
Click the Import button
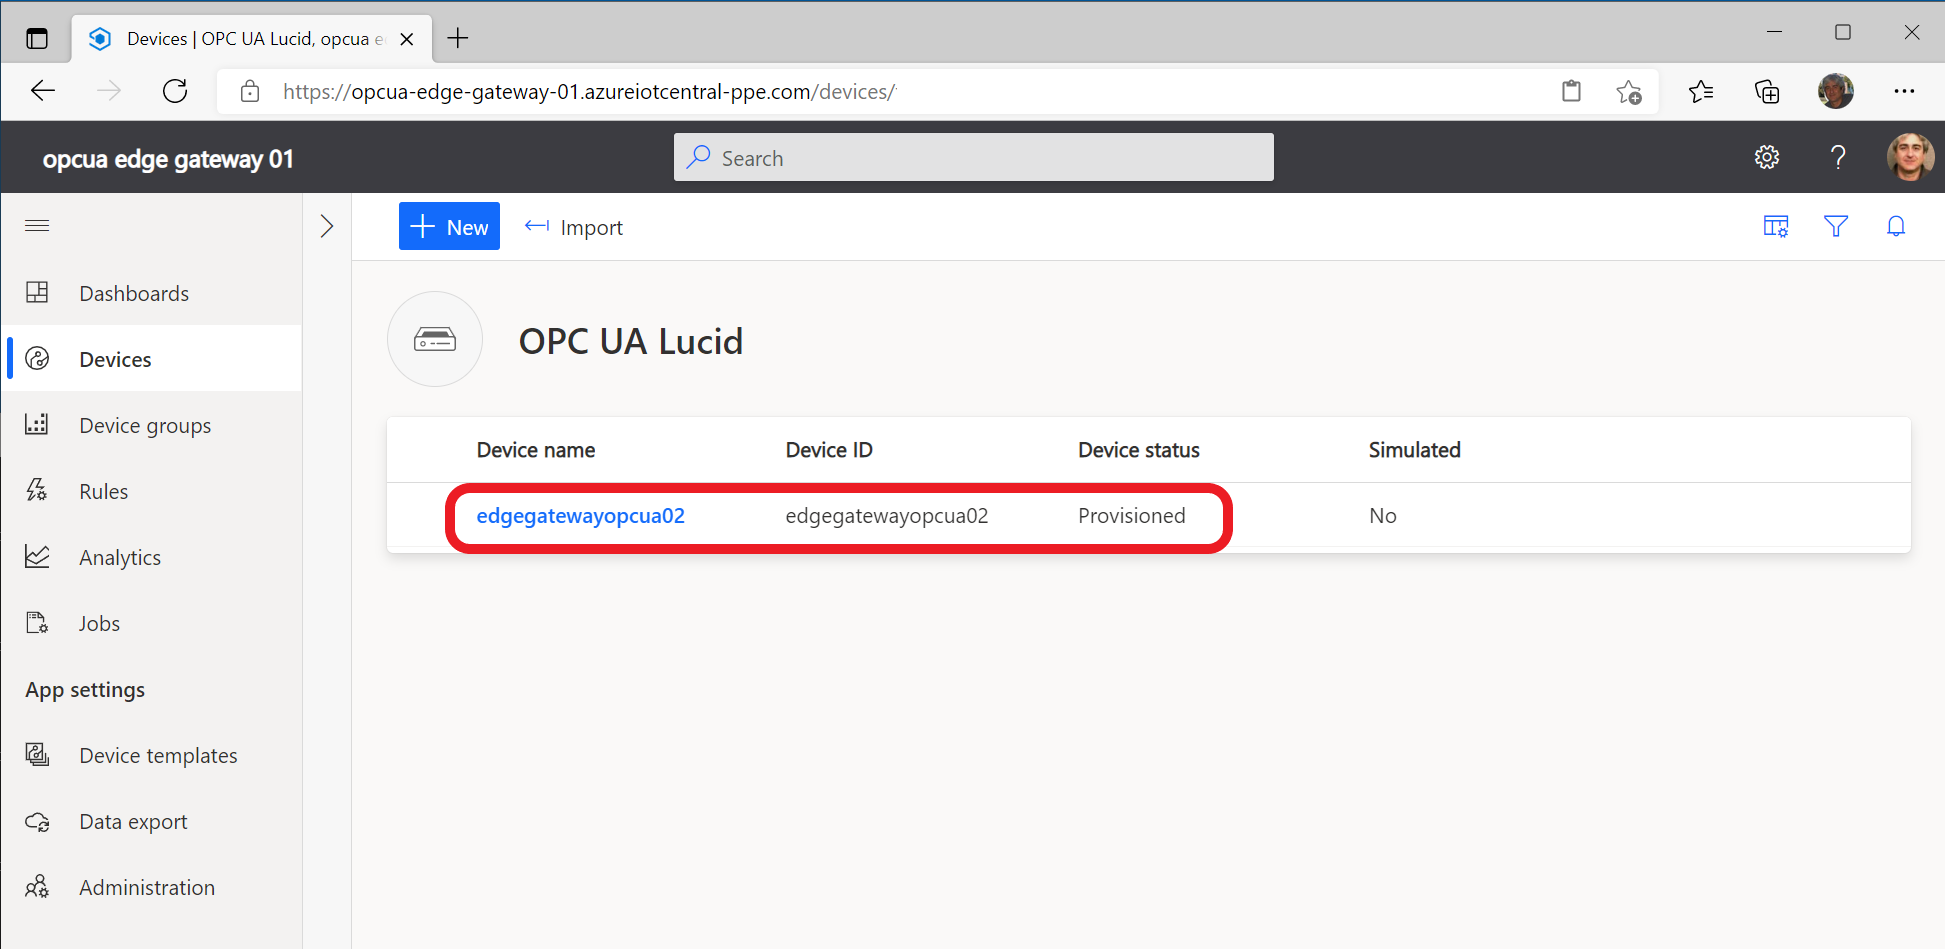(x=574, y=227)
